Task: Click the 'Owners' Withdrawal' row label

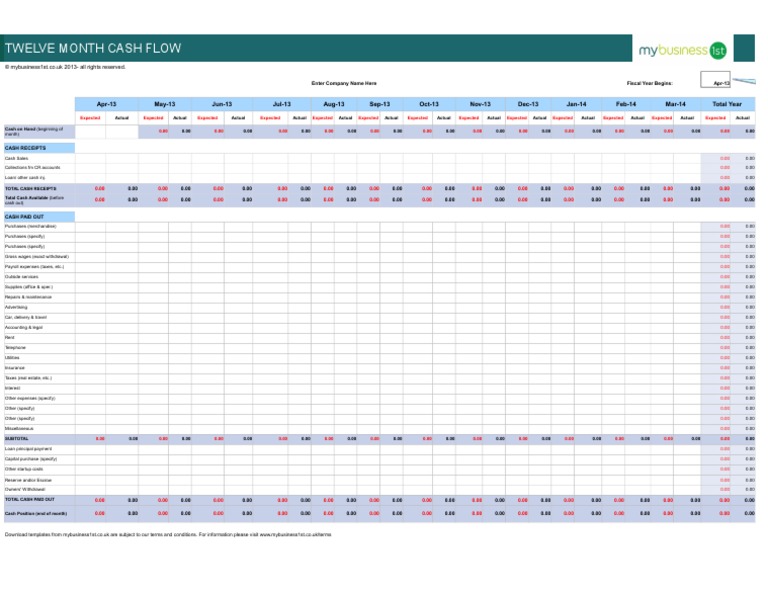Action: (25, 489)
